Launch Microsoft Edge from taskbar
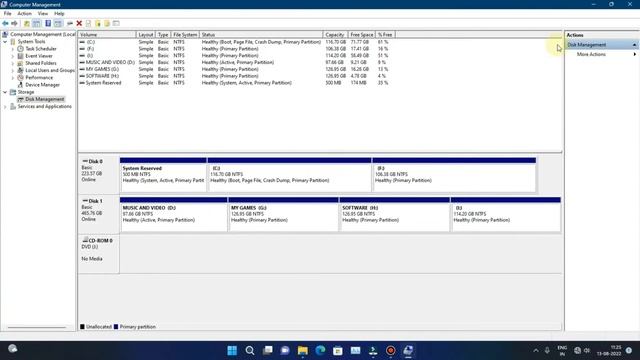640x360 pixels. click(x=320, y=351)
